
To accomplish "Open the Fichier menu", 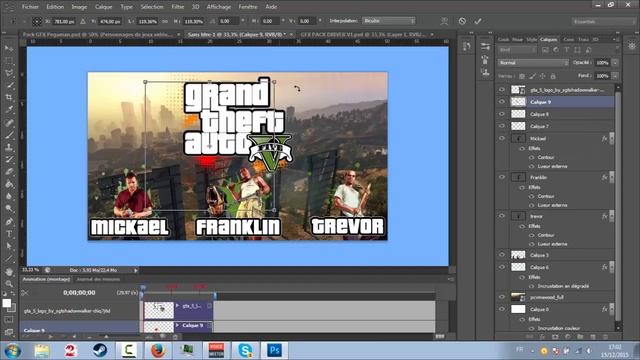I will (31, 7).
